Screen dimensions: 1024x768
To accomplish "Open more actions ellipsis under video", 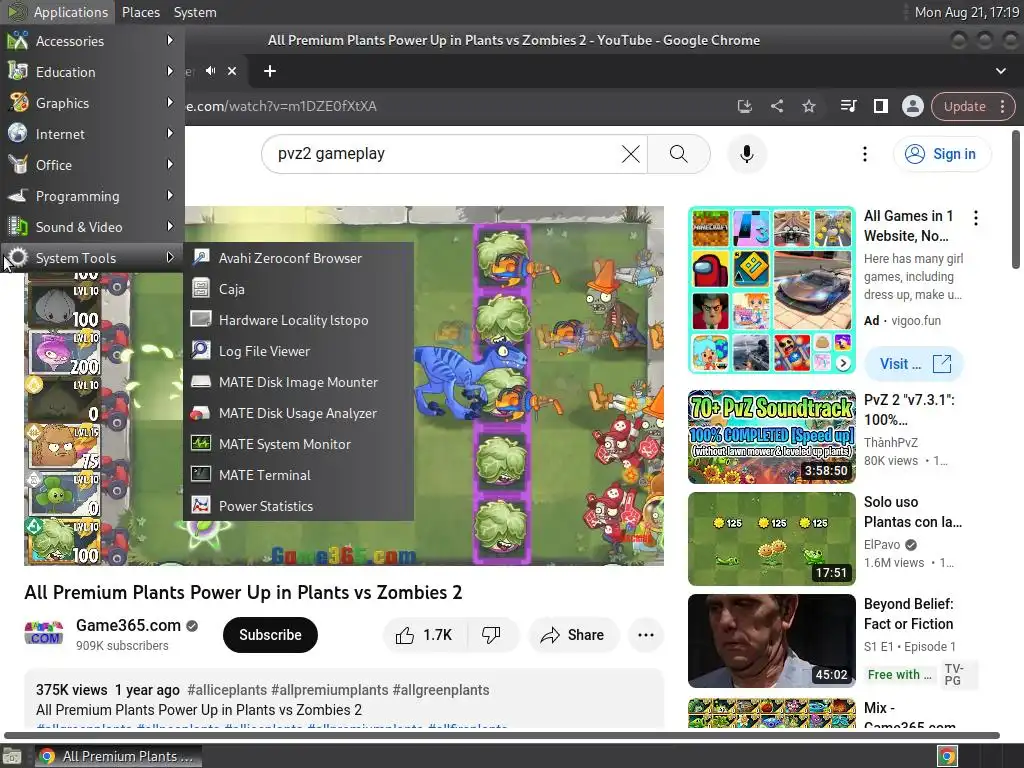I will point(645,635).
